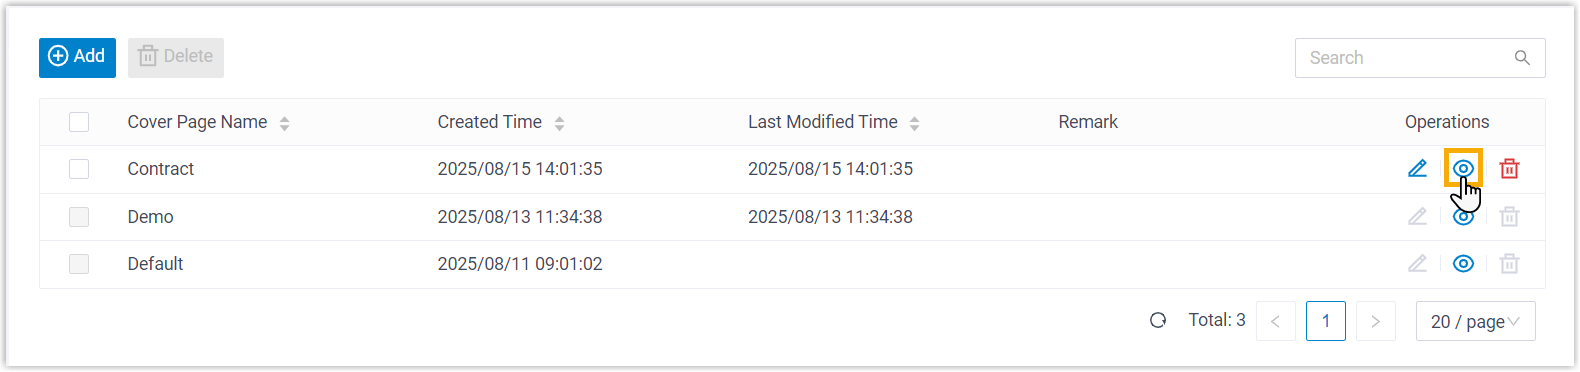This screenshot has height=372, width=1580.
Task: Go to page 1
Action: pos(1325,321)
